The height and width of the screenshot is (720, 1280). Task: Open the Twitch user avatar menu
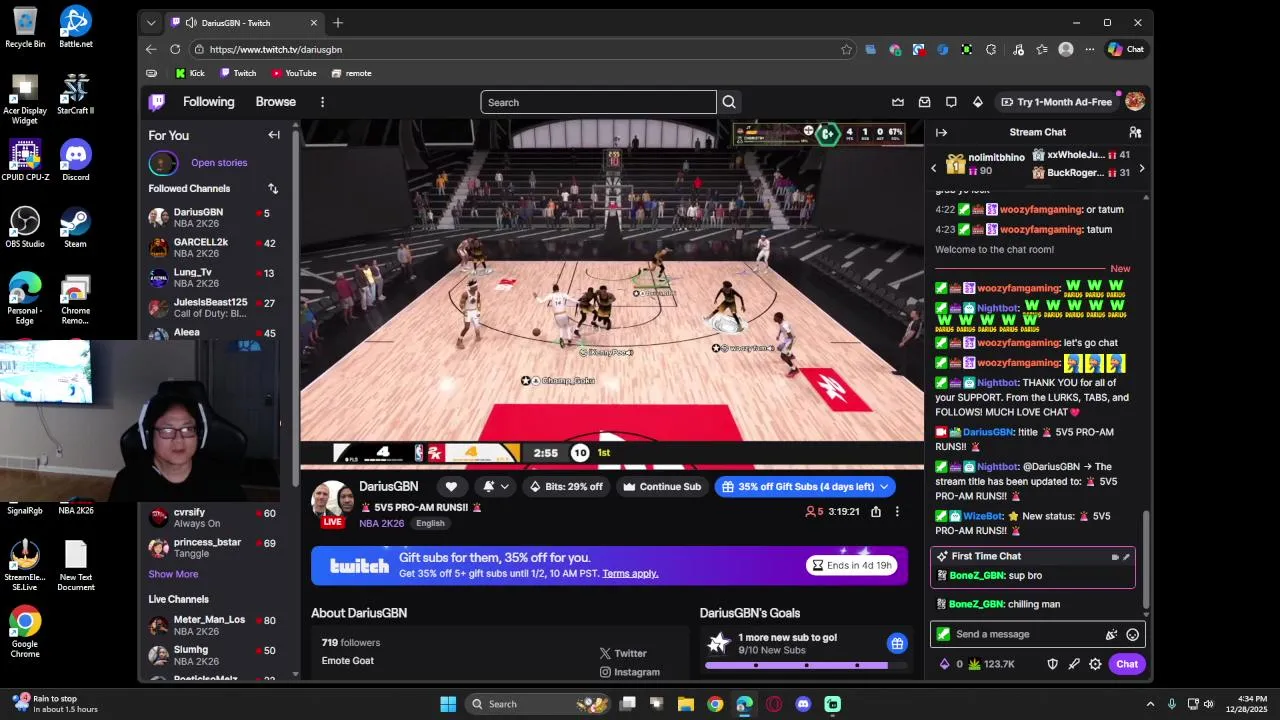click(x=1135, y=102)
